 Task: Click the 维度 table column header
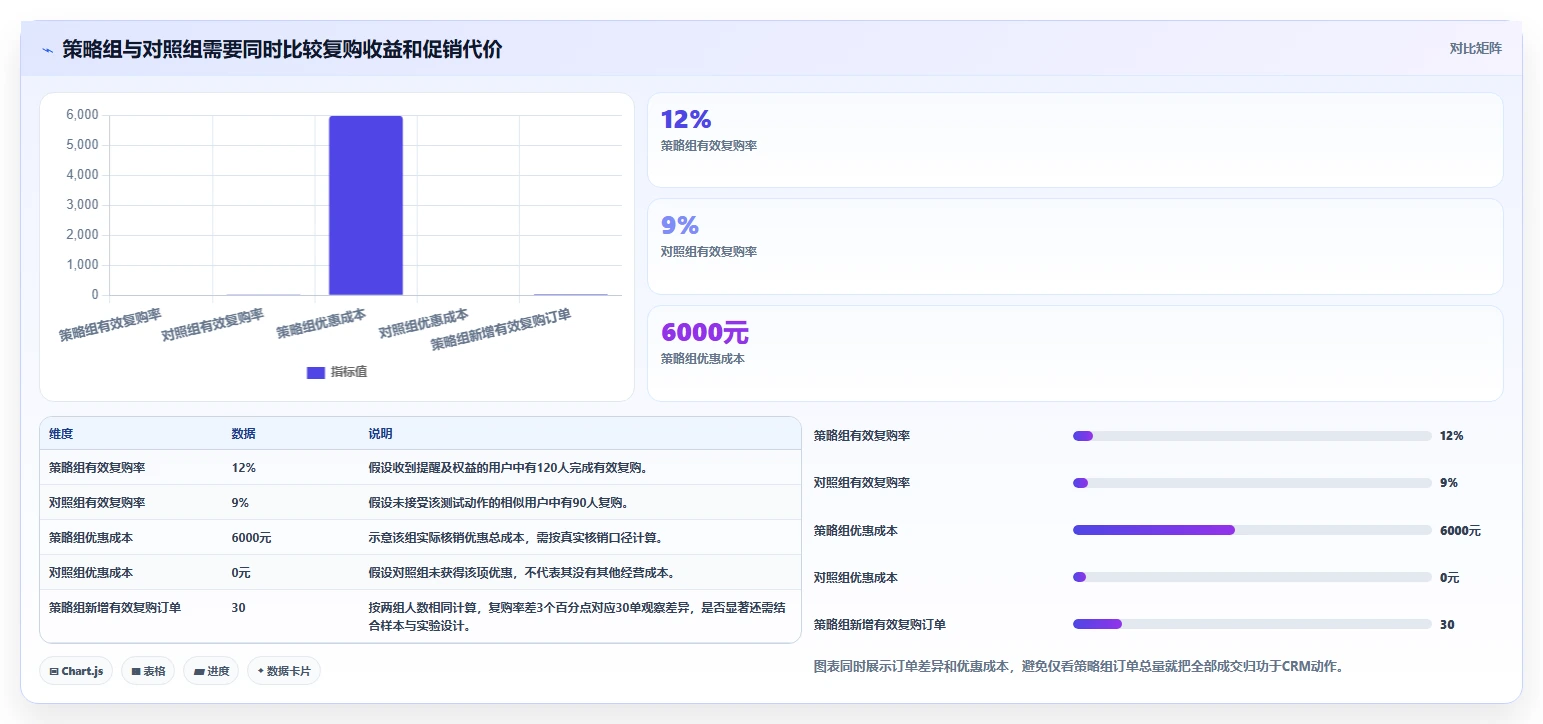pos(61,434)
